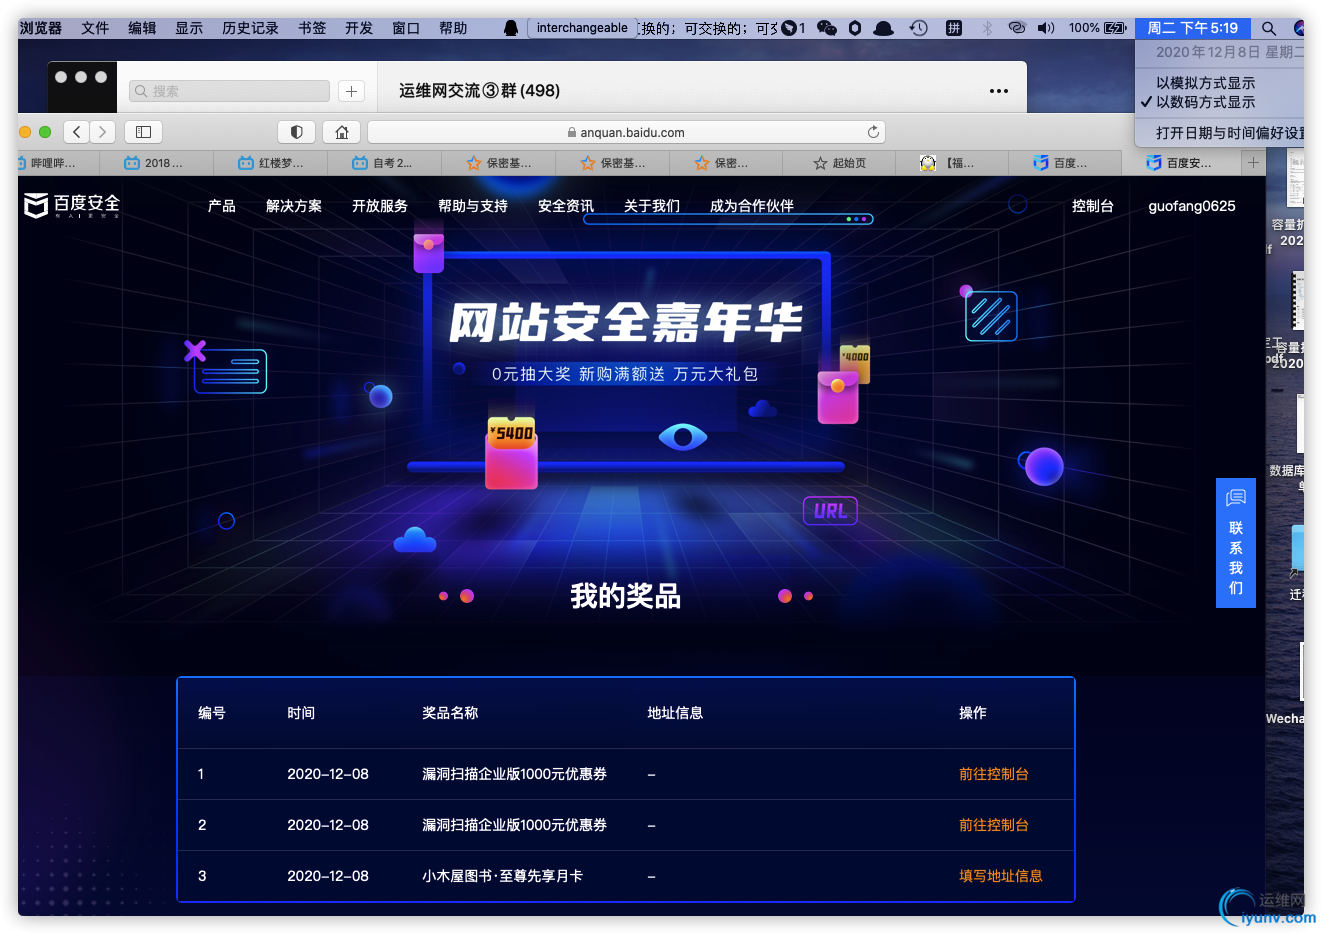Screen dimensions: 1322x934
Task: Click the Bluetooth menu bar icon
Action: coord(987,28)
